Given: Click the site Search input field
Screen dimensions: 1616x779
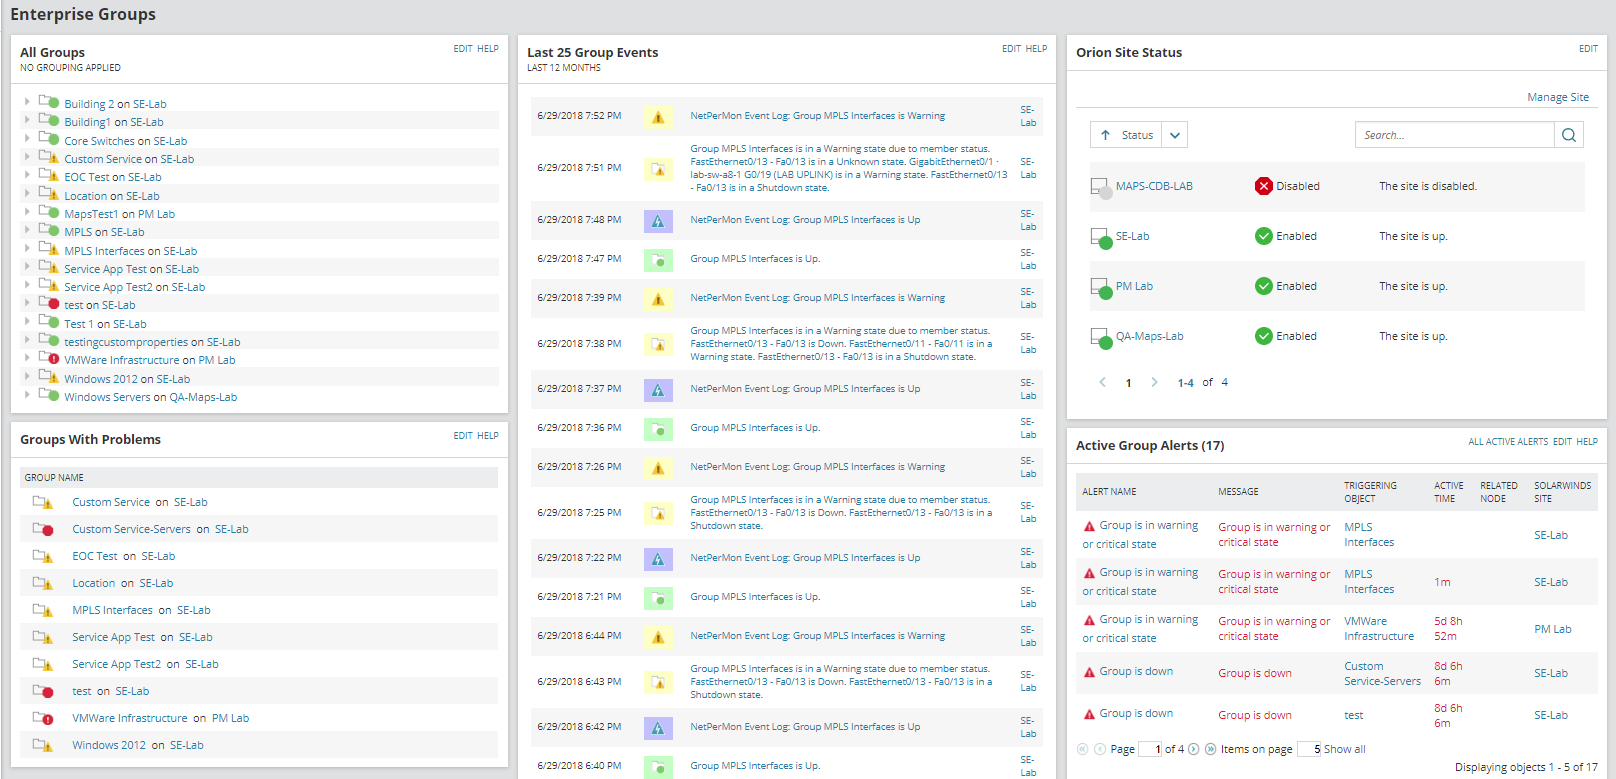Looking at the screenshot, I should [x=1455, y=135].
